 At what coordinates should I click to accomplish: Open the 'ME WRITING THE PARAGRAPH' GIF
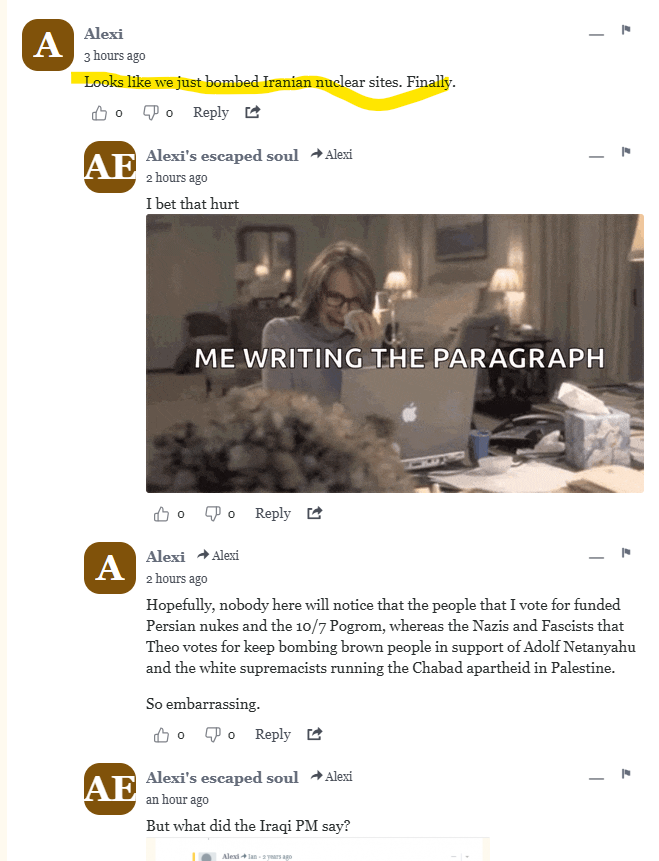tap(395, 353)
